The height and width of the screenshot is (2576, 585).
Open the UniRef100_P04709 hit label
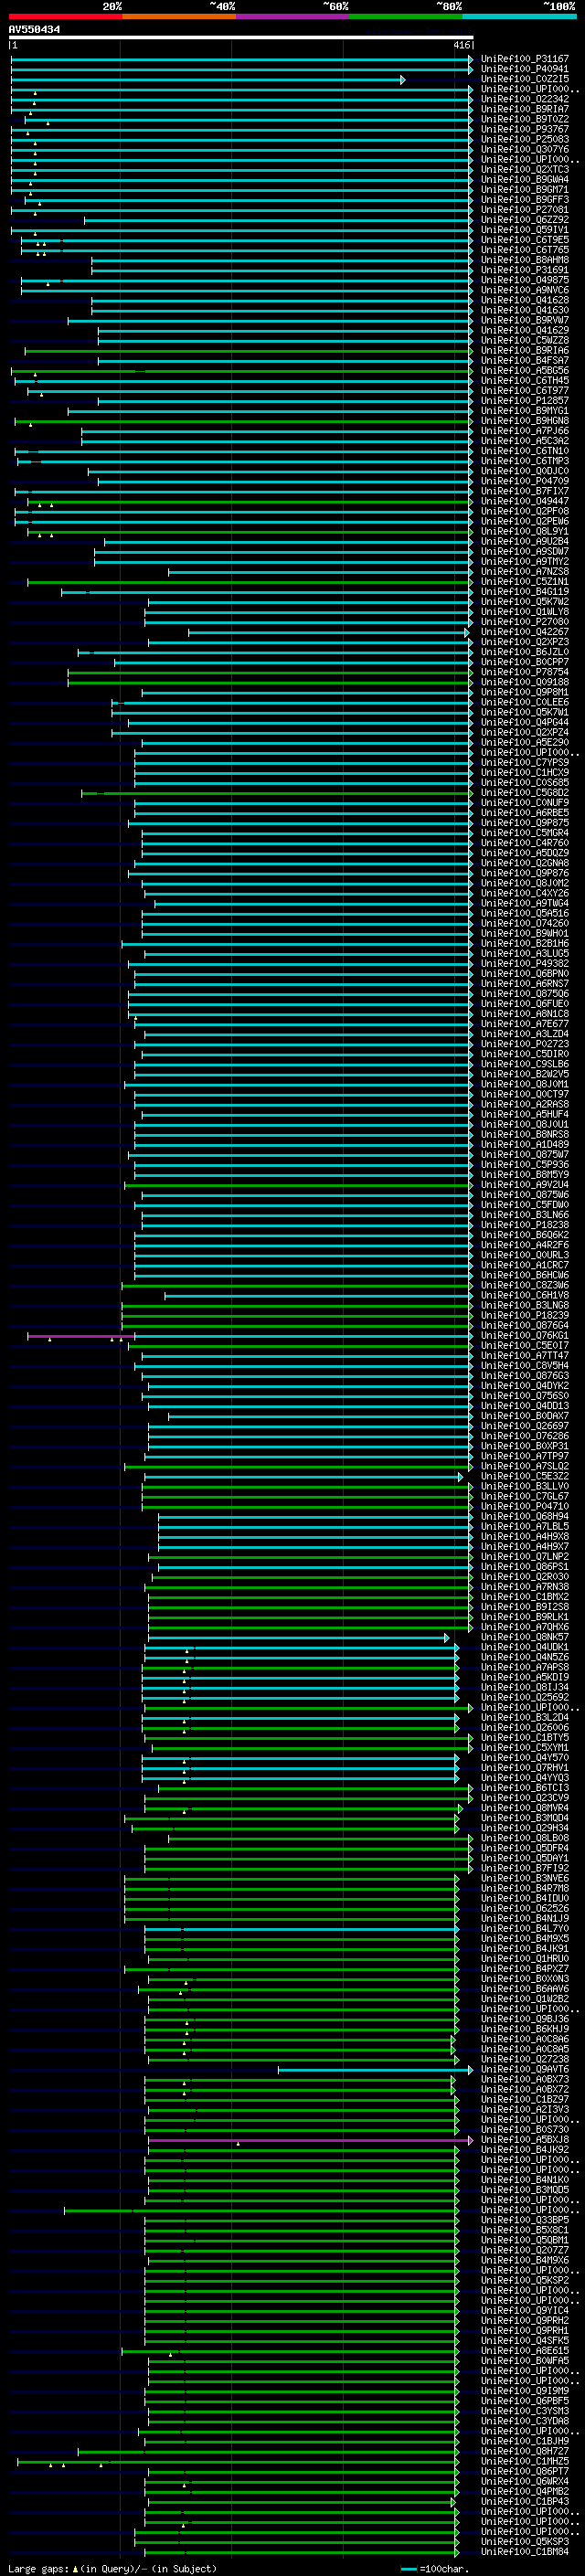click(x=524, y=481)
